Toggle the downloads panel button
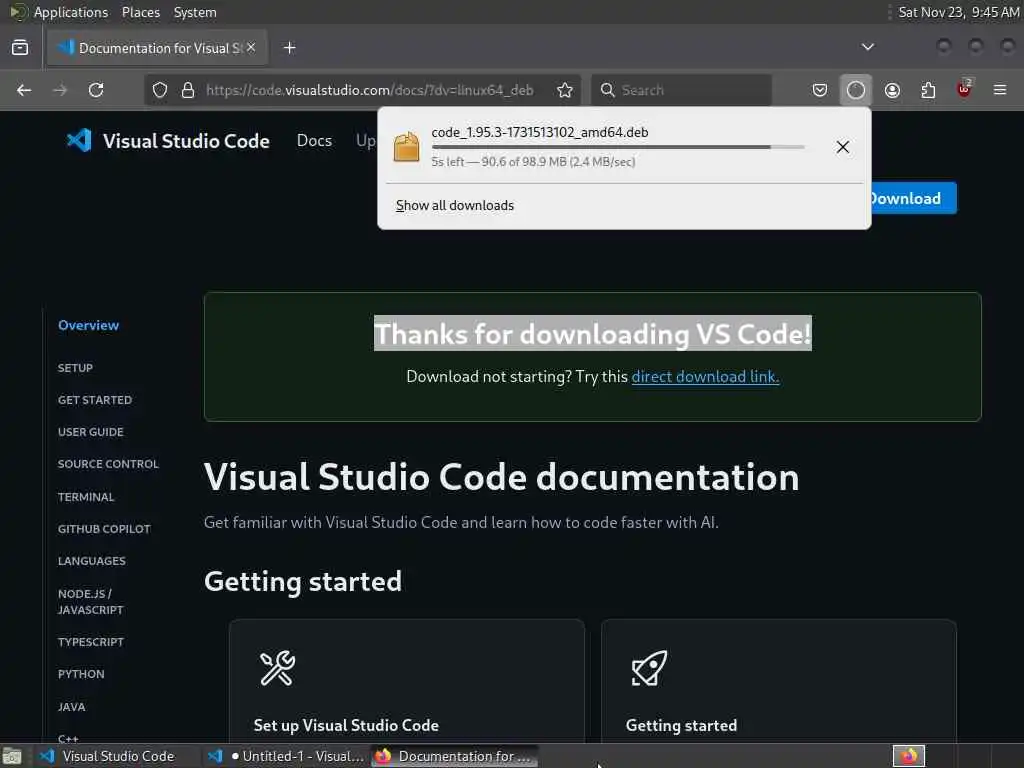 click(856, 90)
